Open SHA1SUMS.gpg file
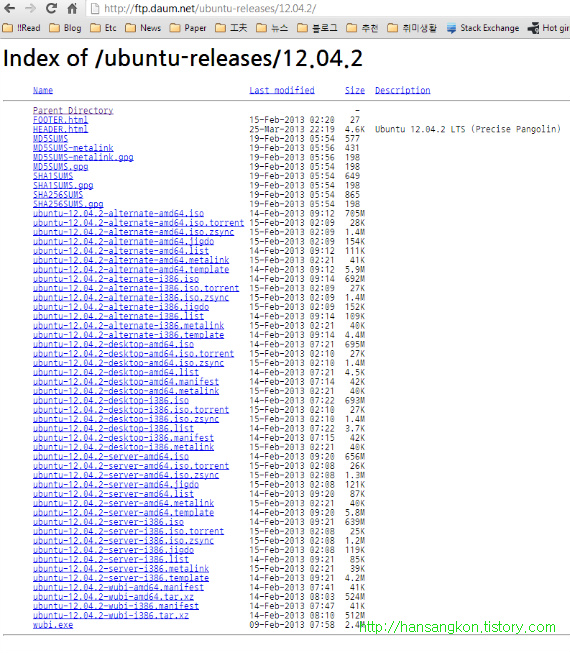 click(x=63, y=185)
